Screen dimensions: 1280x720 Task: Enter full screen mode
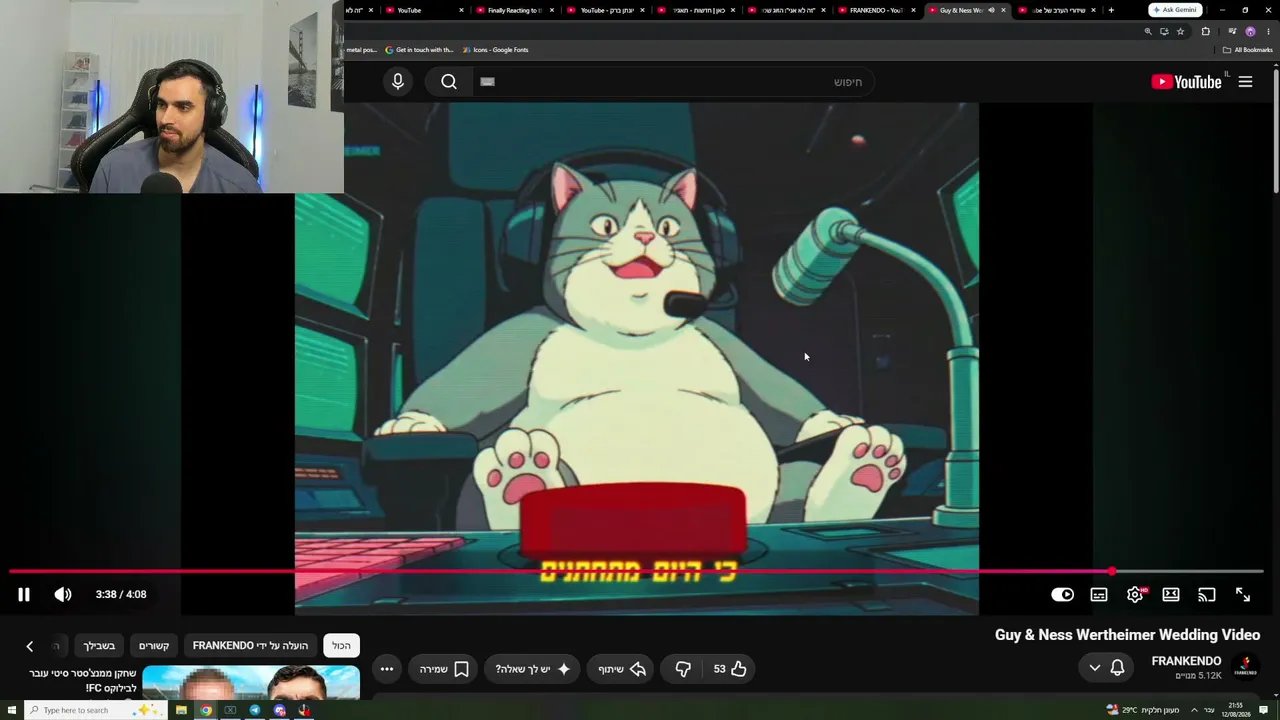pyautogui.click(x=1243, y=594)
